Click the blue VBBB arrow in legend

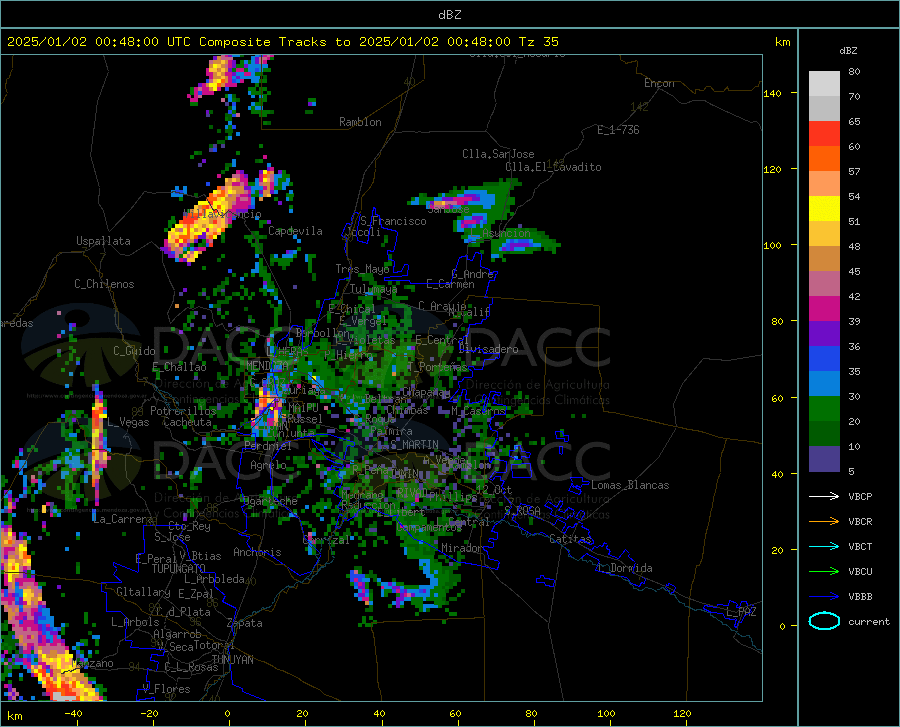824,597
